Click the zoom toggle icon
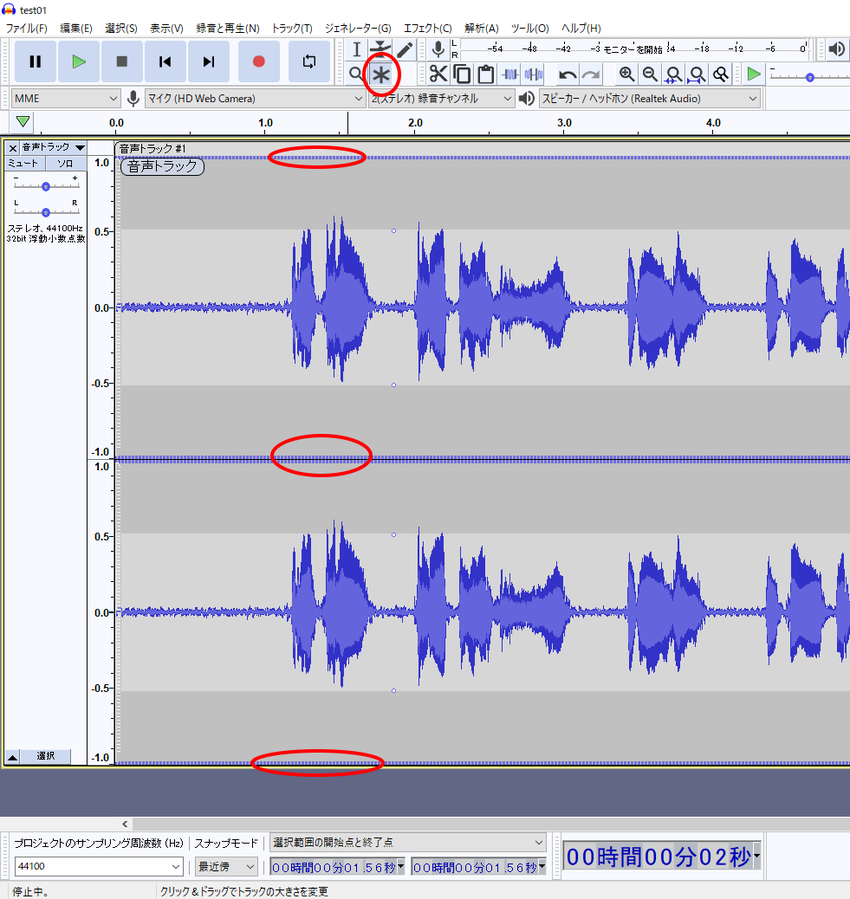Image resolution: width=850 pixels, height=899 pixels. [x=720, y=74]
